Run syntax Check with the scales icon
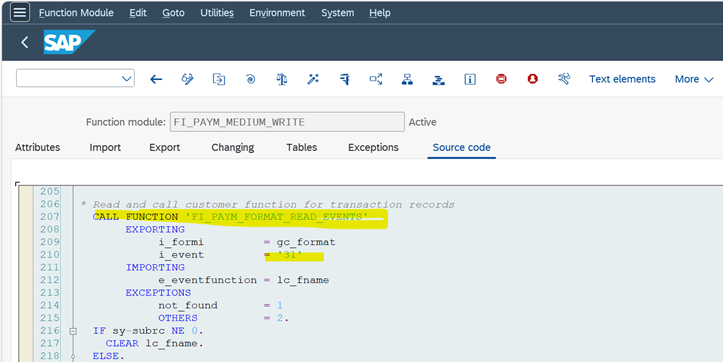 pyautogui.click(x=282, y=79)
